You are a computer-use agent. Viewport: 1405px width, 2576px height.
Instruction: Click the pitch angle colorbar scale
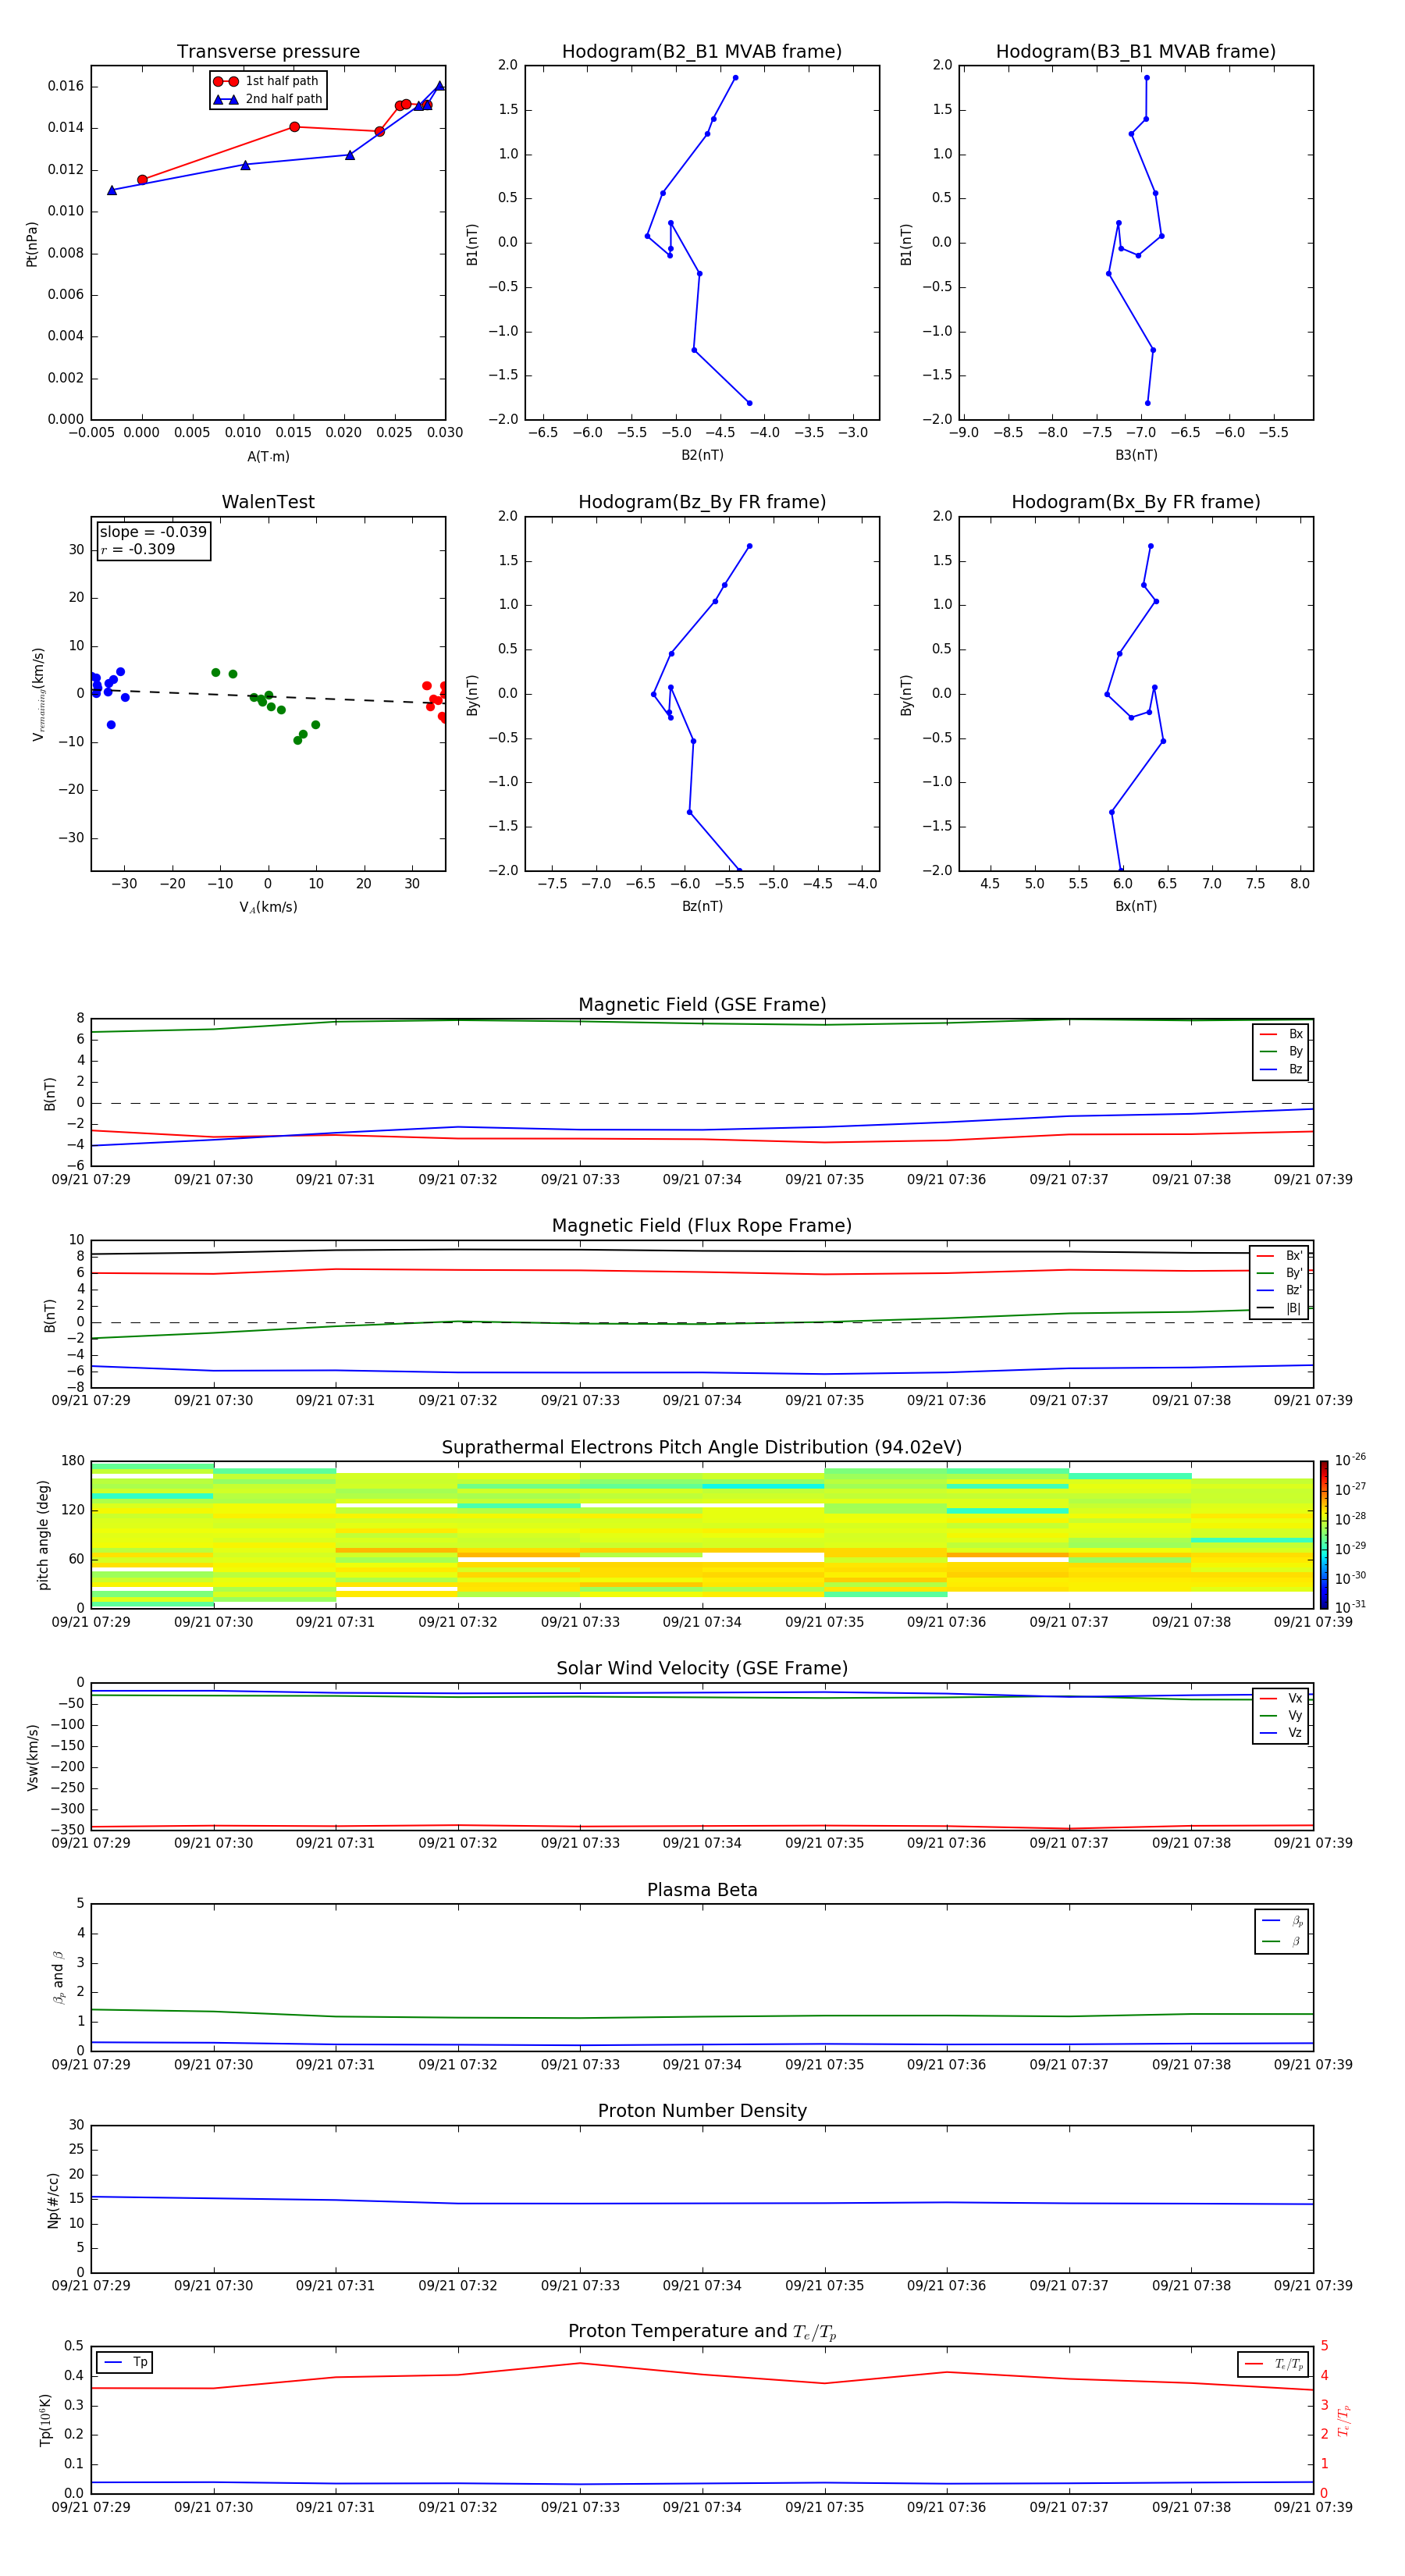(1323, 1534)
